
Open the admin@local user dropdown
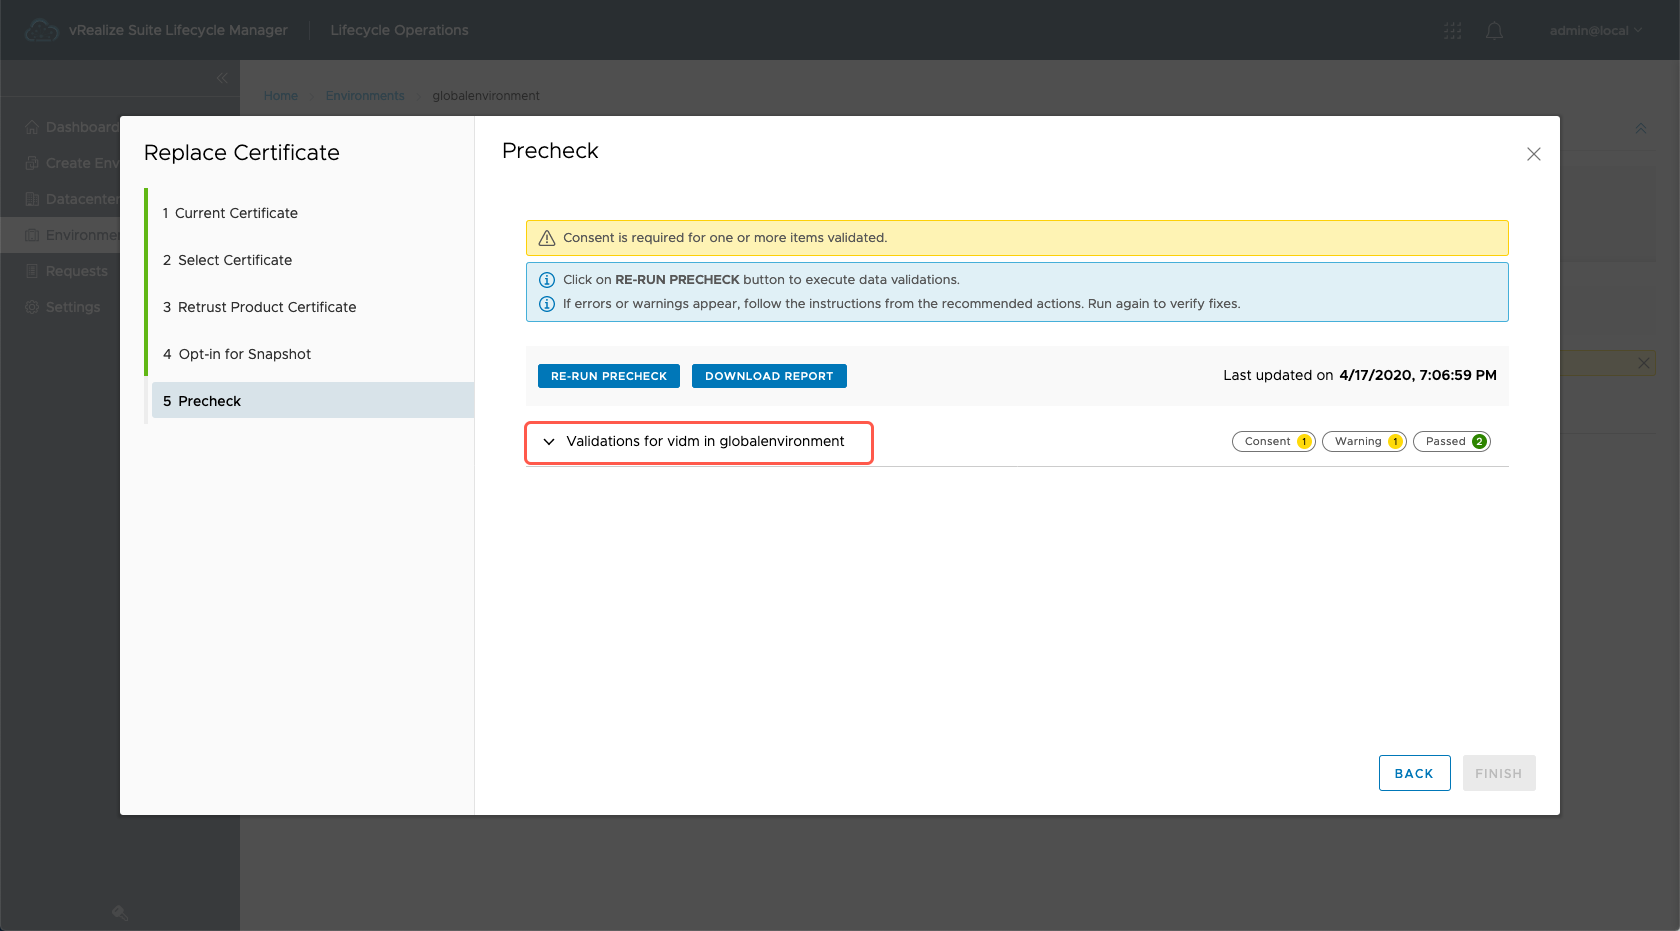1595,31
